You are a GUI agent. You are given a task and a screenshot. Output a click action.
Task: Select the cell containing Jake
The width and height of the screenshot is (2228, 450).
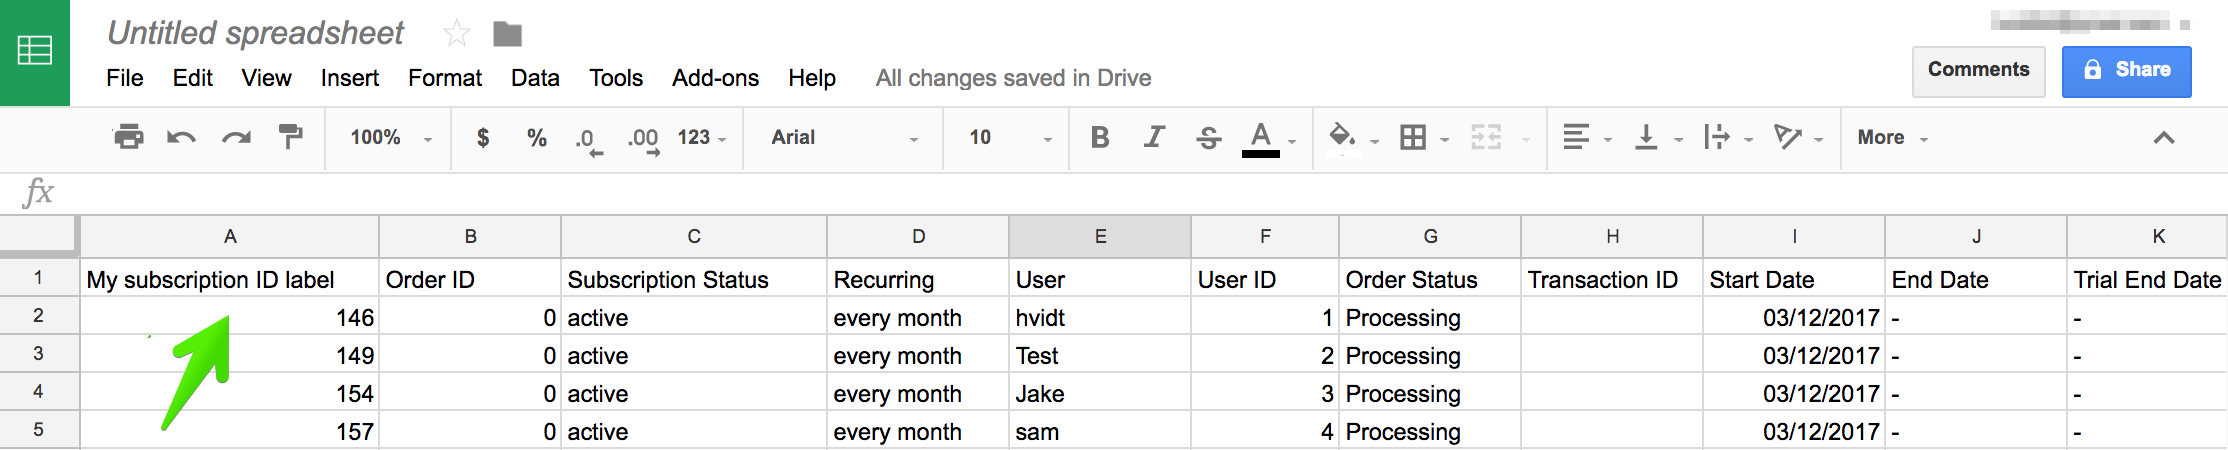pyautogui.click(x=1100, y=393)
